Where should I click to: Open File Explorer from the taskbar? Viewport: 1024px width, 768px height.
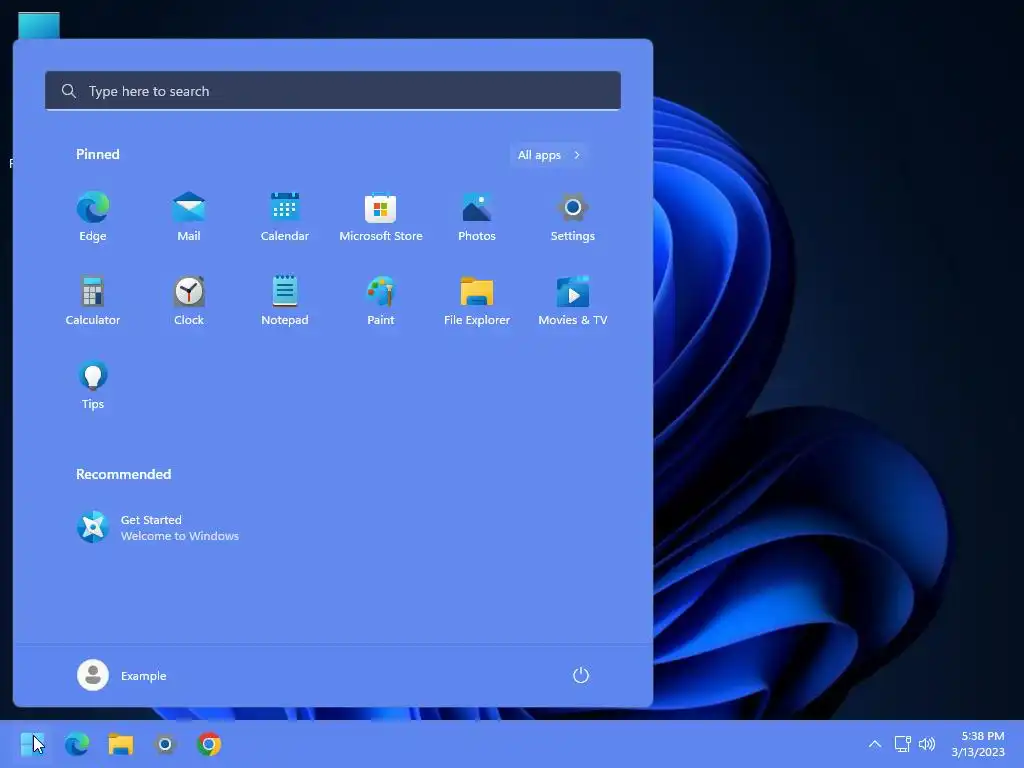click(x=121, y=744)
